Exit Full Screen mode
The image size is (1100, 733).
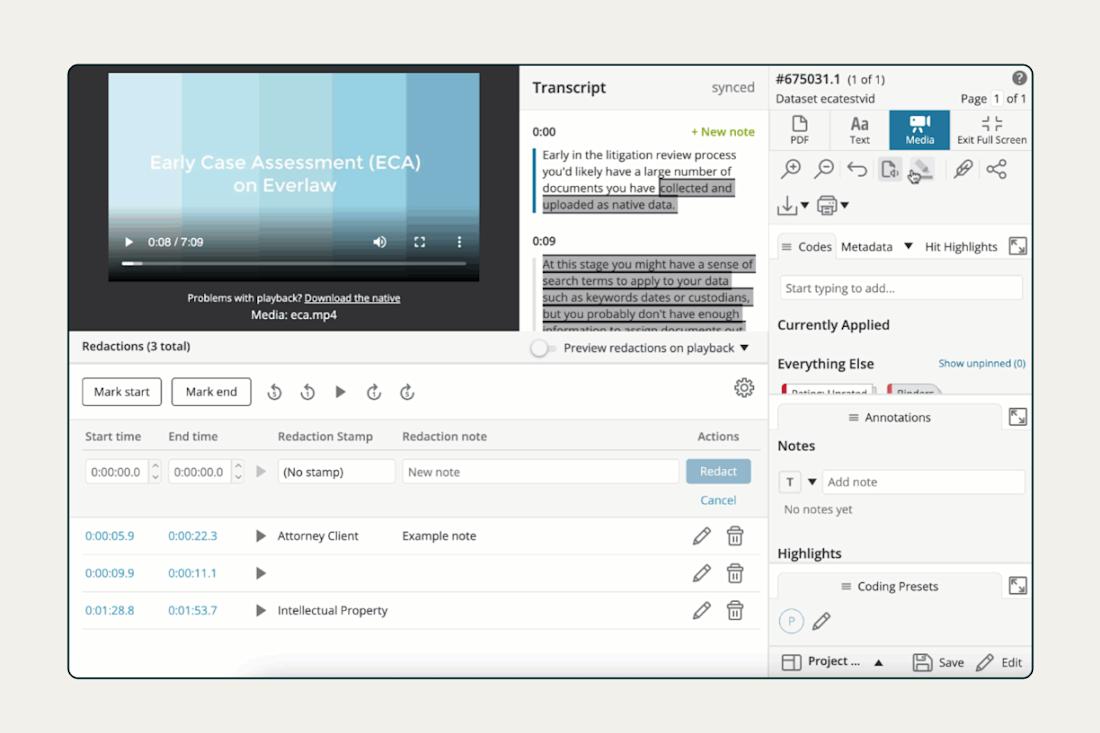click(991, 130)
